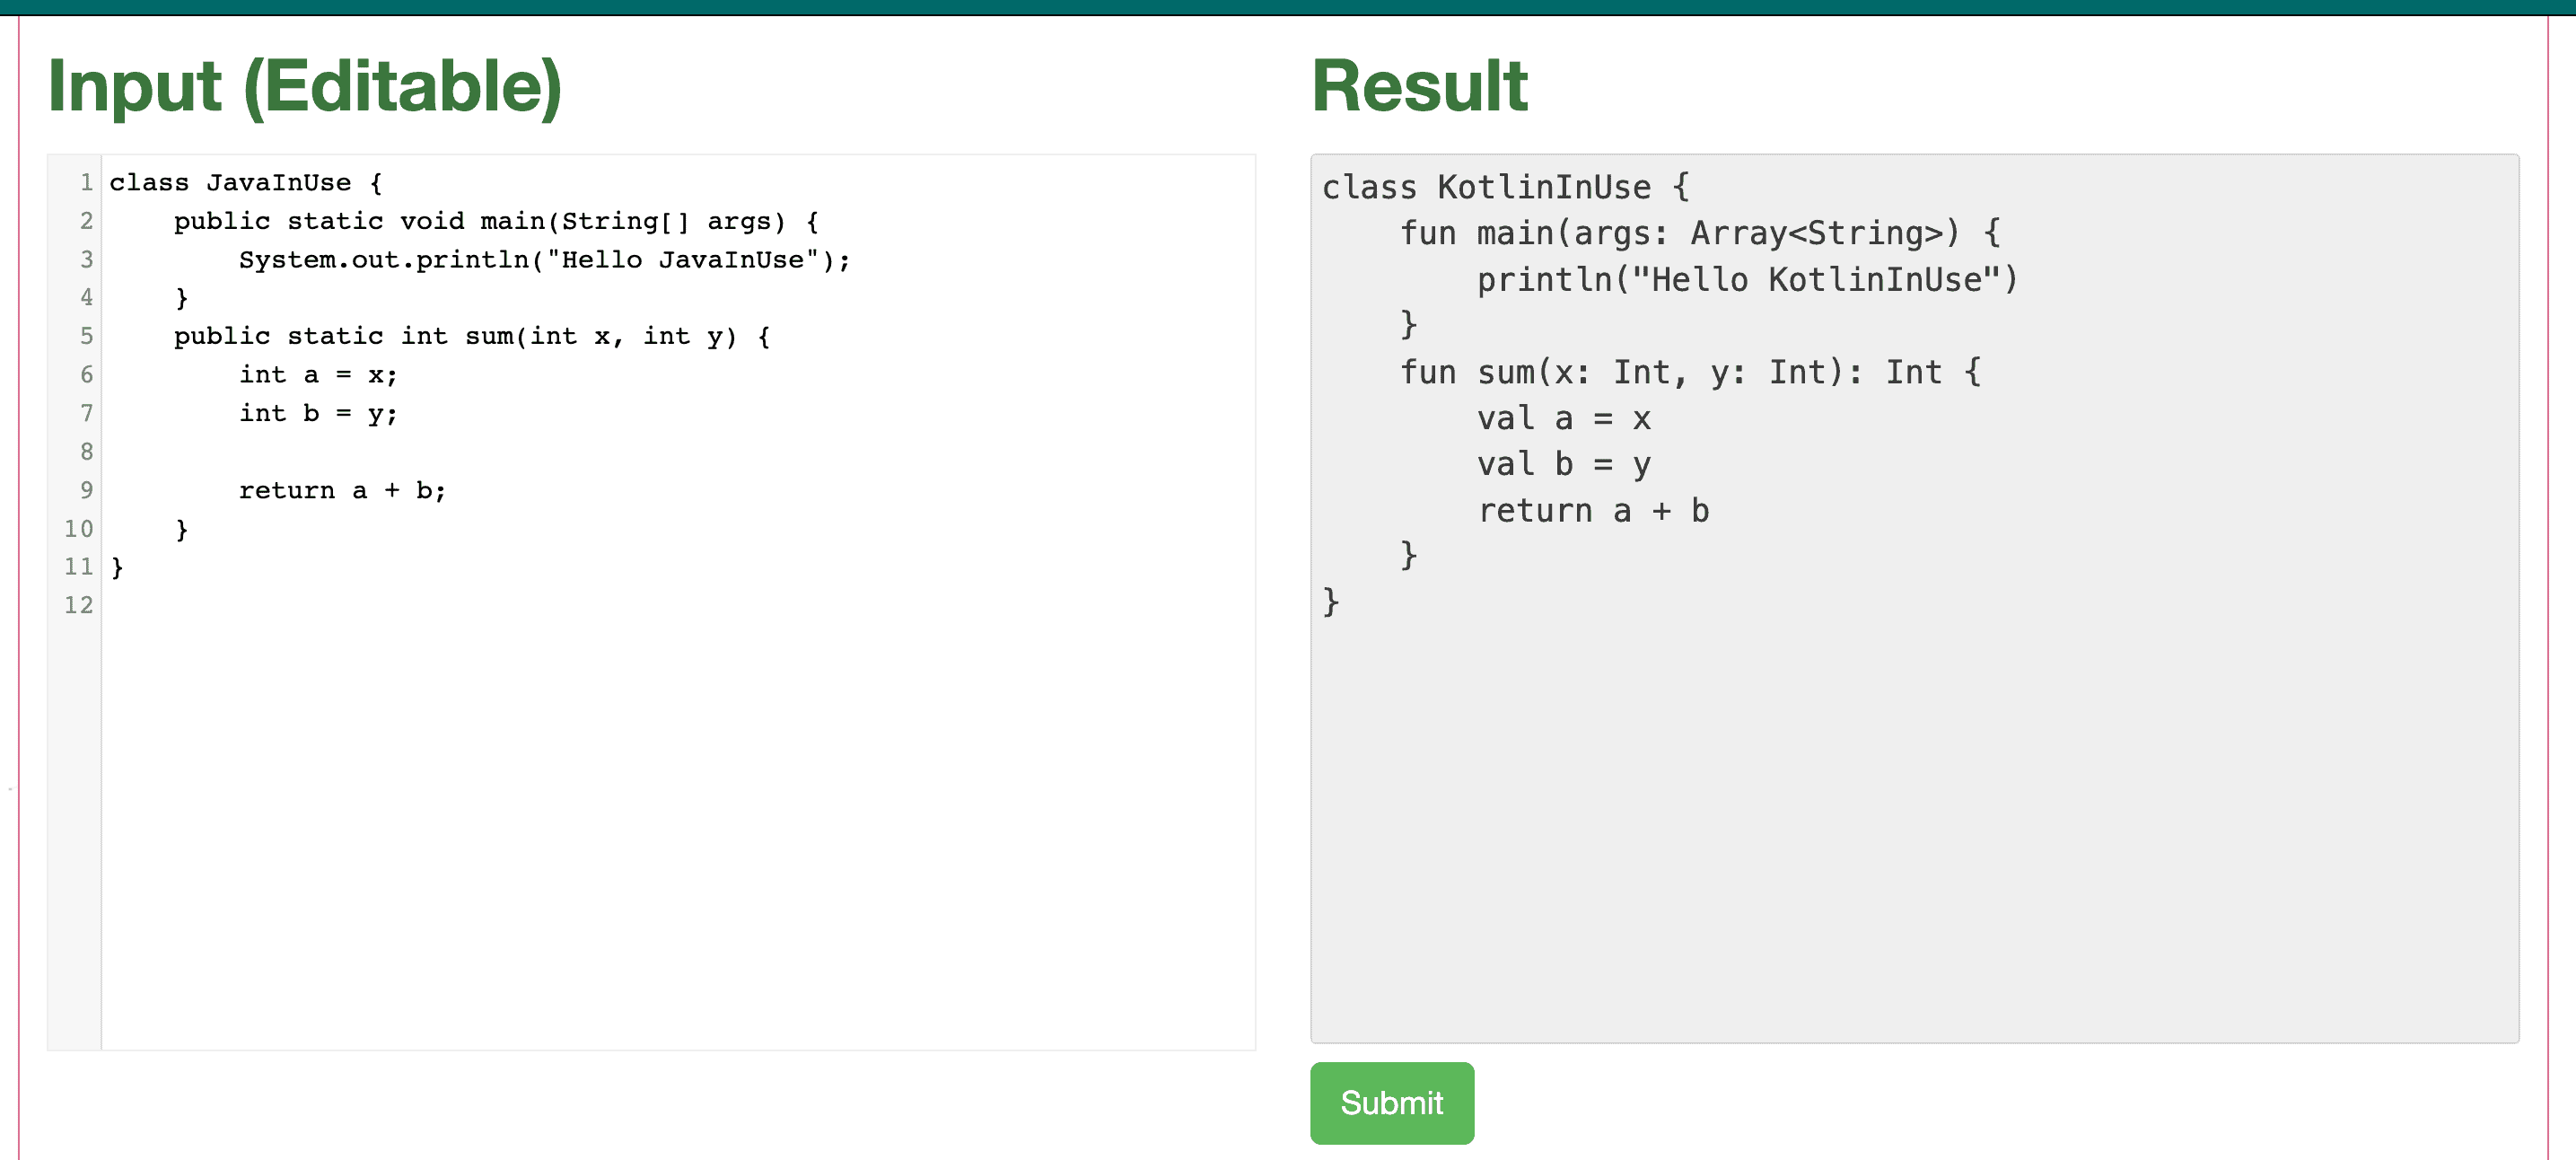The width and height of the screenshot is (2576, 1160).
Task: Click line number 5 in the gutter
Action: pyautogui.click(x=86, y=336)
